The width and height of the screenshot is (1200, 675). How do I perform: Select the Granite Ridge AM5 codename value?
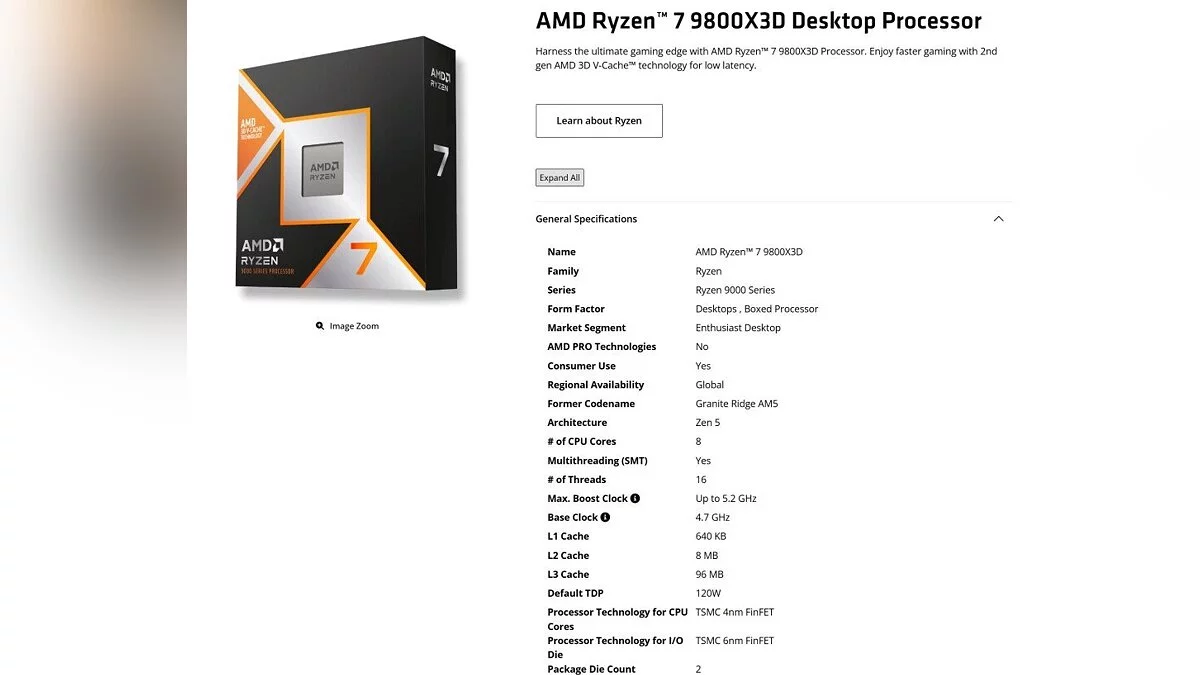[737, 404]
